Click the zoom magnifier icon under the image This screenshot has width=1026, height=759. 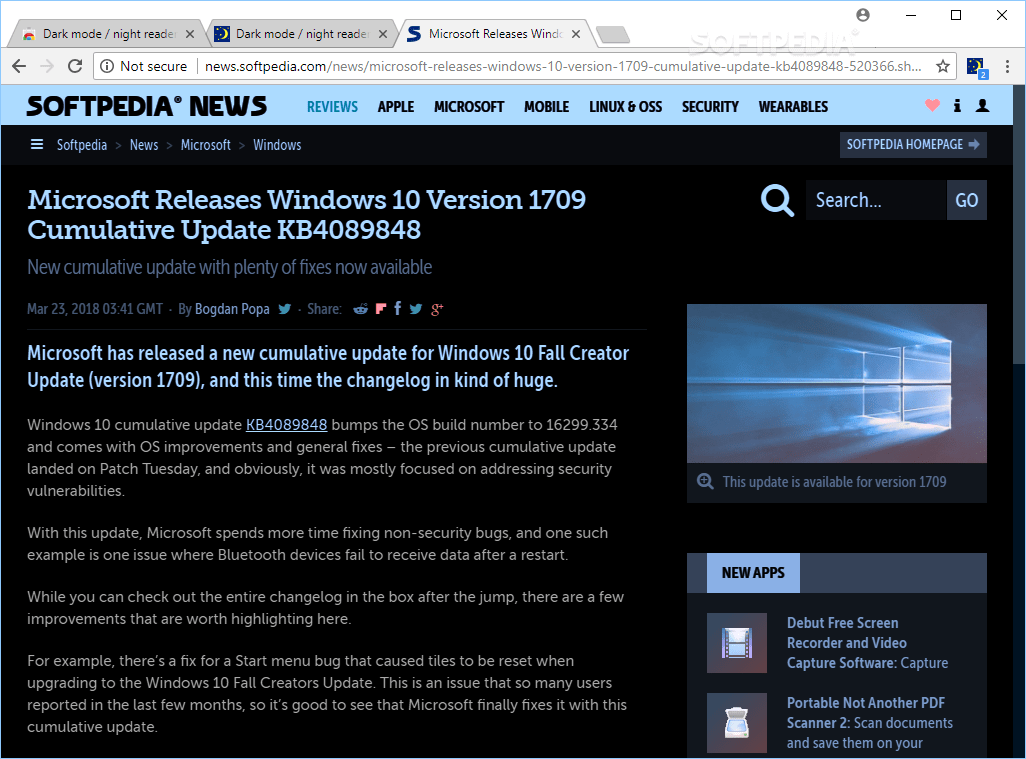[705, 482]
